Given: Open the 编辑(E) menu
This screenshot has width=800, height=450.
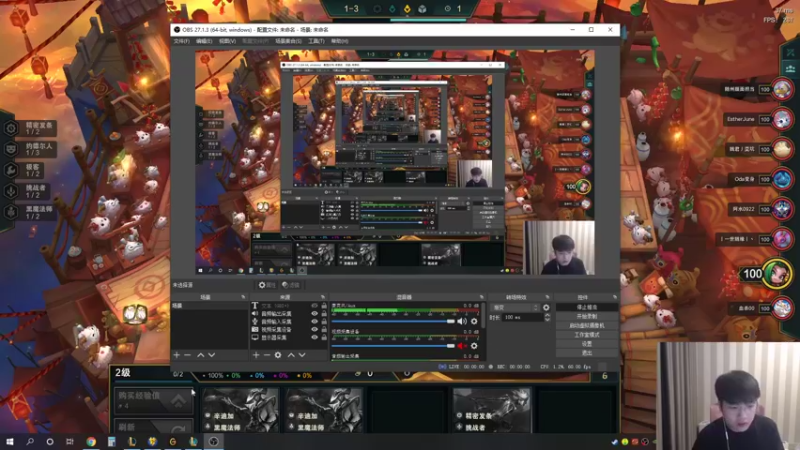Looking at the screenshot, I should point(204,41).
